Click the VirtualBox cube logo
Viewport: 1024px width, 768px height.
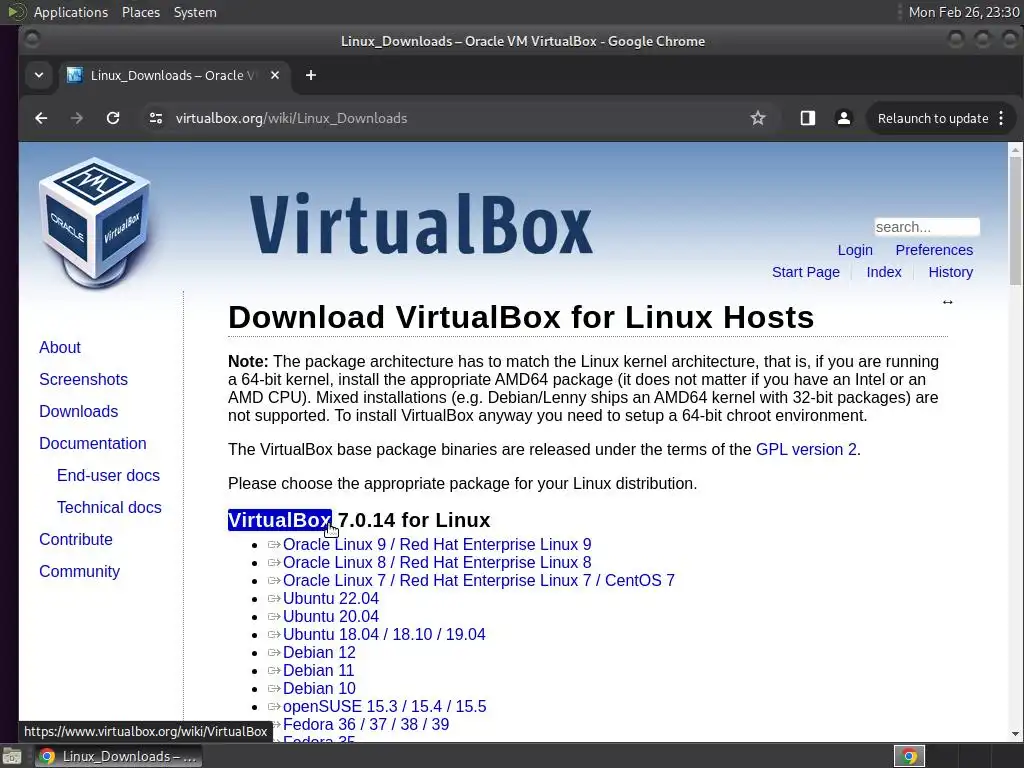pos(95,223)
